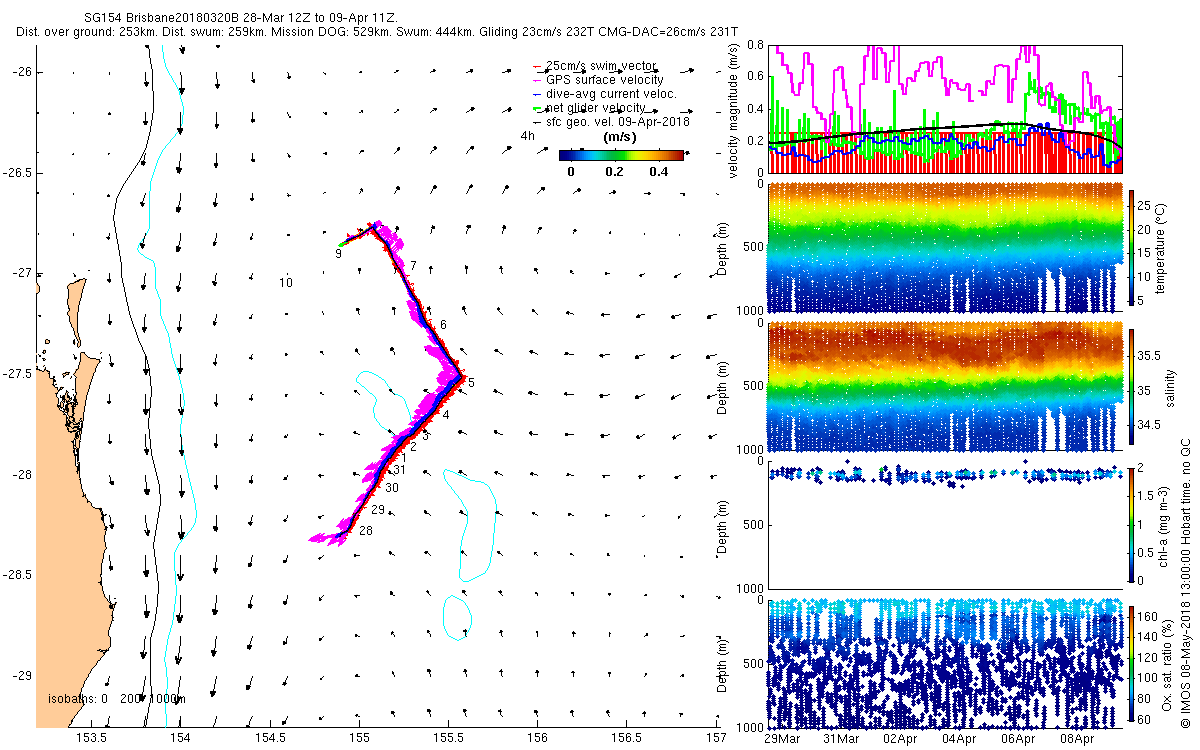Click the isolated '10' label west of the track
1200x750 pixels.
click(286, 283)
